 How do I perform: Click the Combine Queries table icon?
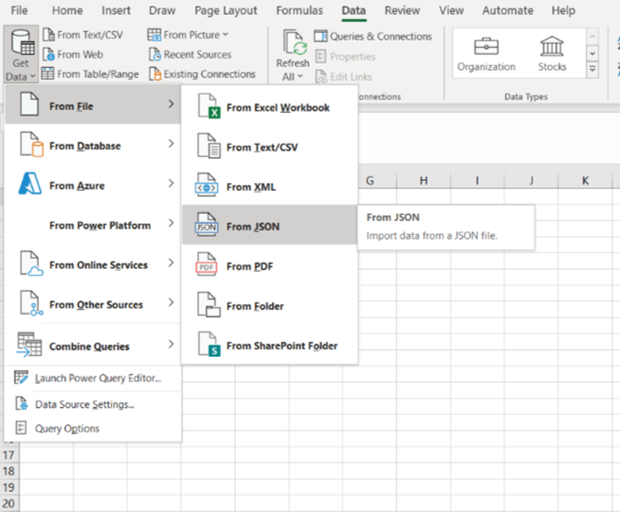pyautogui.click(x=29, y=345)
